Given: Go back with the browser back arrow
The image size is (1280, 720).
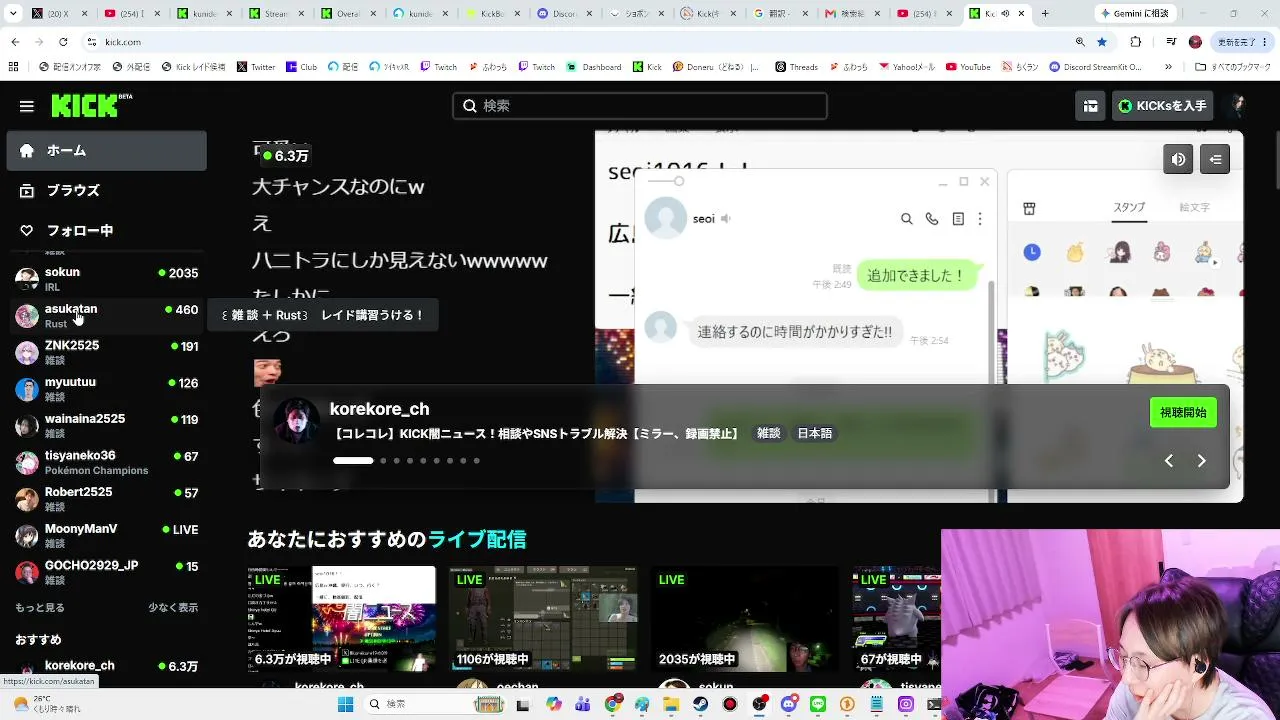Looking at the screenshot, I should pyautogui.click(x=15, y=42).
